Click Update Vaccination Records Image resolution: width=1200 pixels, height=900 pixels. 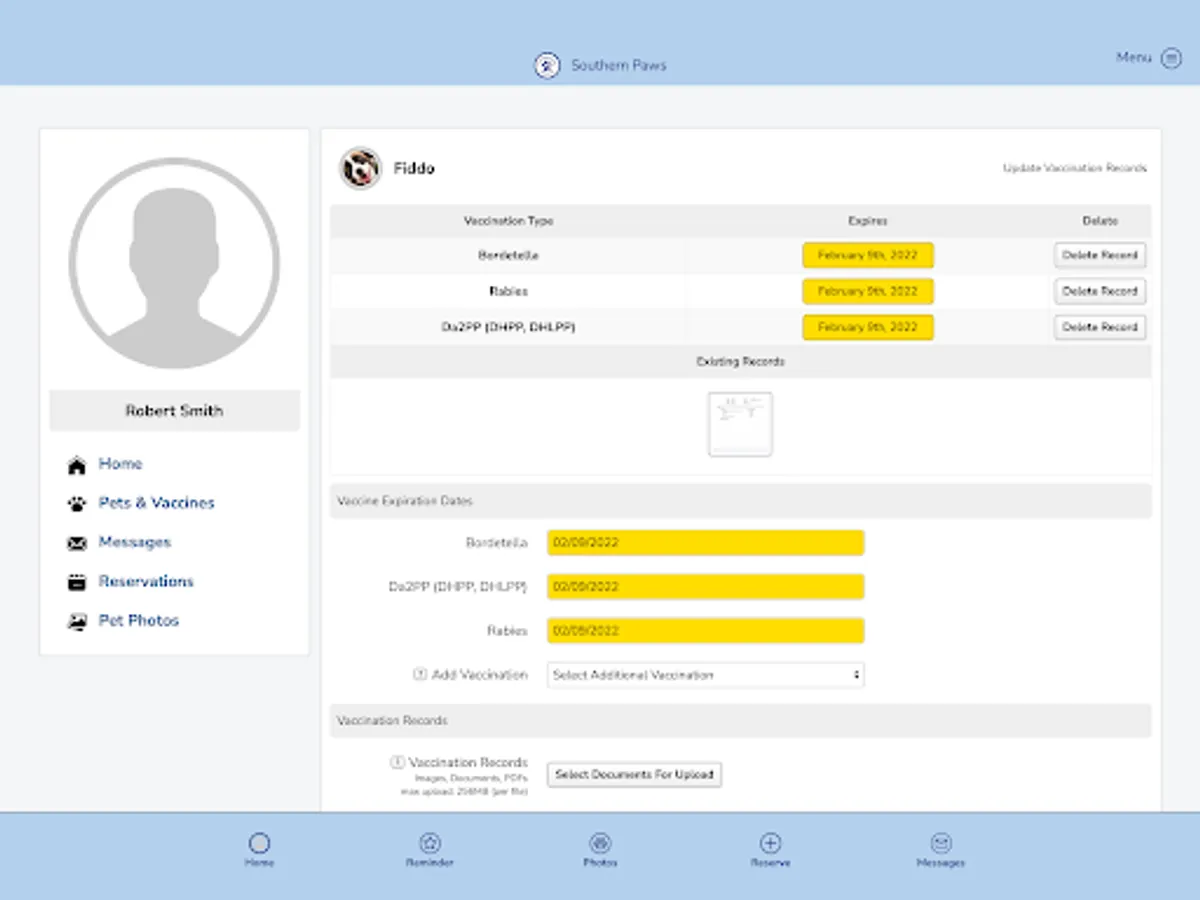1075,168
